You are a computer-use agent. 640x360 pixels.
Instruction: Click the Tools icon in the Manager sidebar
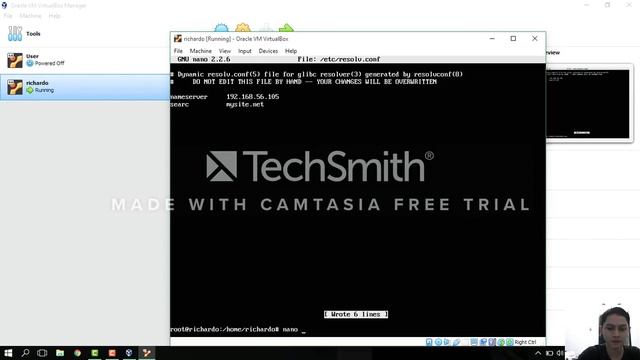(15, 33)
